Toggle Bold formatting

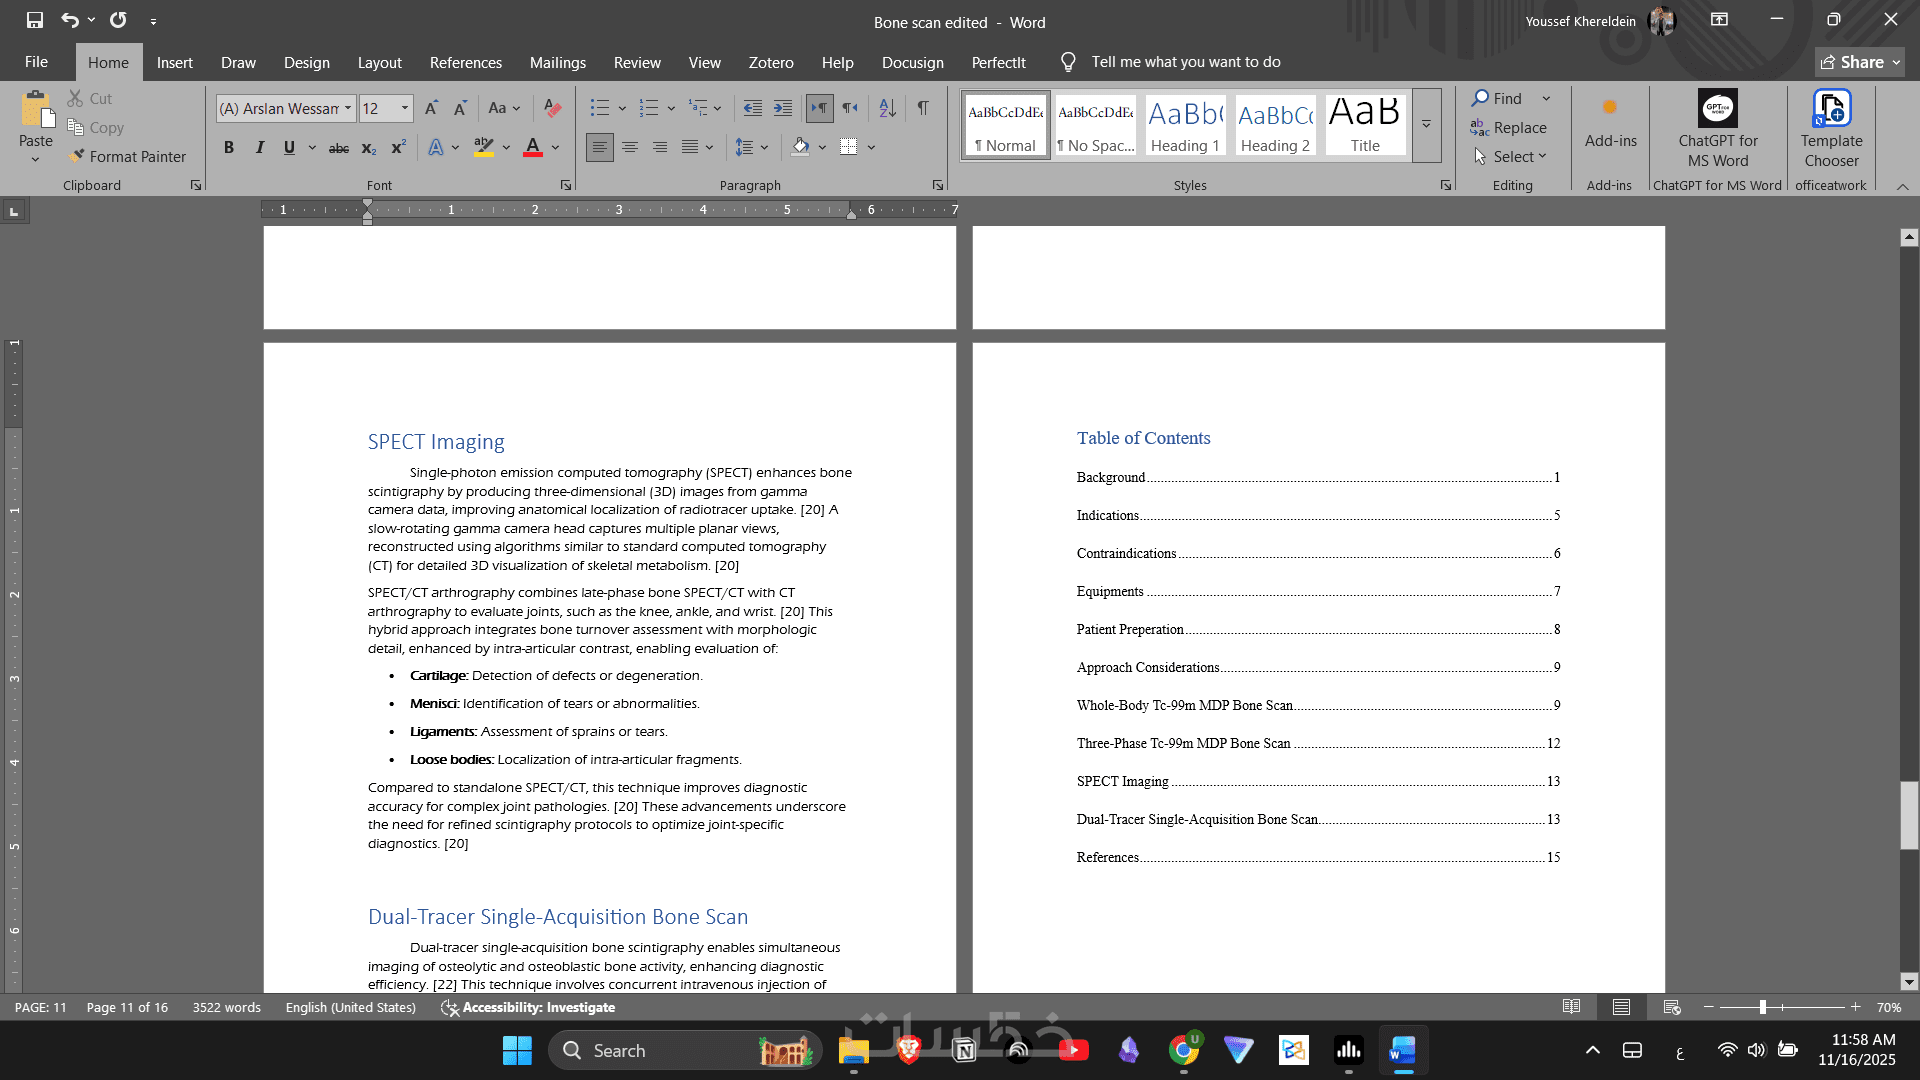pyautogui.click(x=229, y=147)
